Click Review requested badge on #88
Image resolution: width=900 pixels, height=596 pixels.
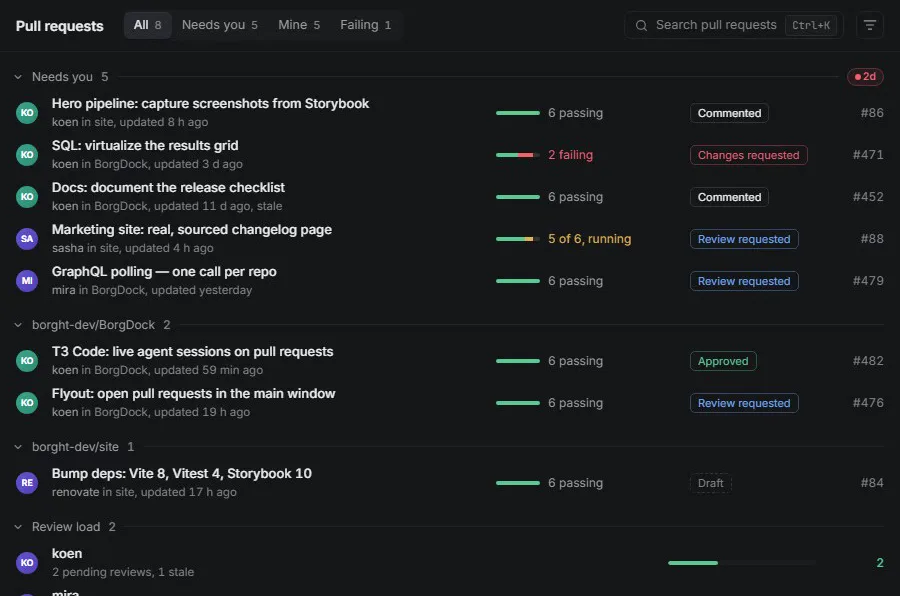click(x=744, y=239)
